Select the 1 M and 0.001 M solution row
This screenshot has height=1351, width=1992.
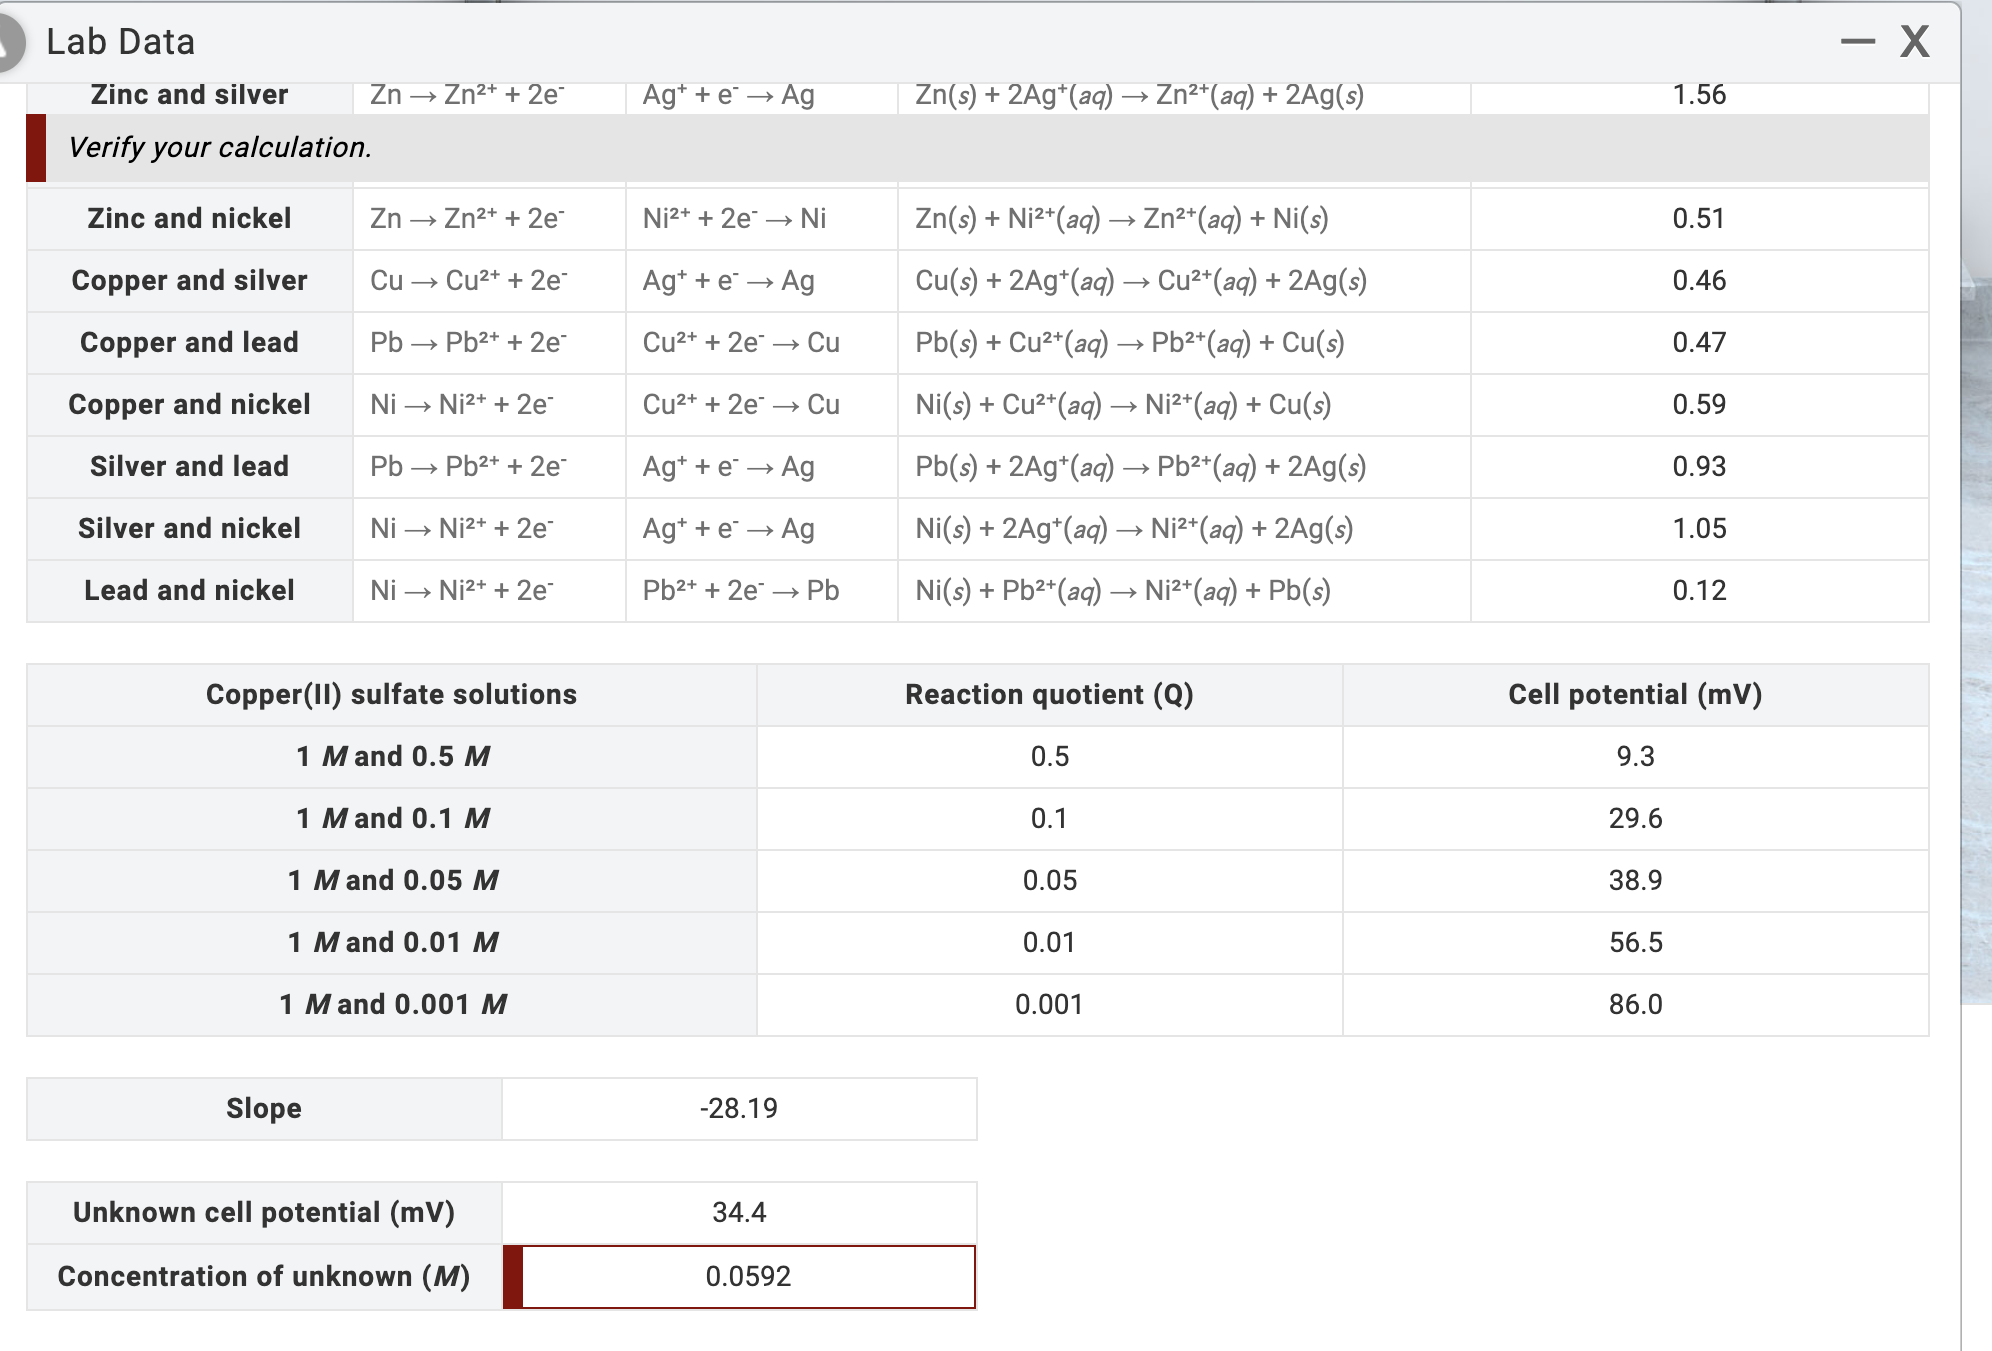pos(393,1004)
